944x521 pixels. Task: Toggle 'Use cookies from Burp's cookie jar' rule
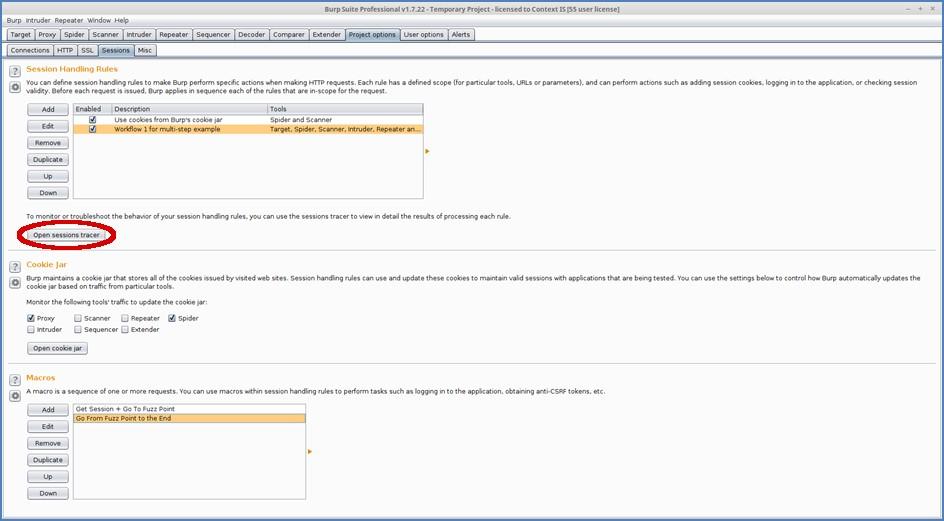(x=92, y=120)
